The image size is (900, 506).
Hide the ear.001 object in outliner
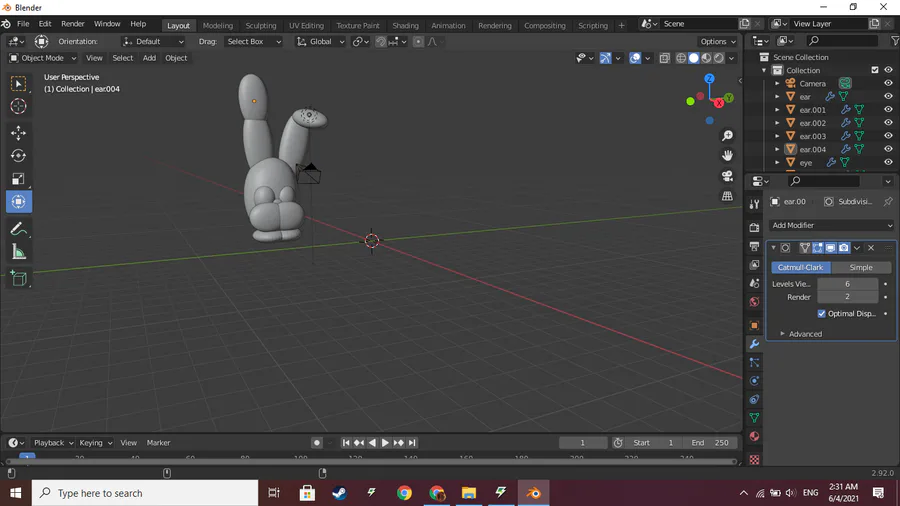(x=888, y=110)
